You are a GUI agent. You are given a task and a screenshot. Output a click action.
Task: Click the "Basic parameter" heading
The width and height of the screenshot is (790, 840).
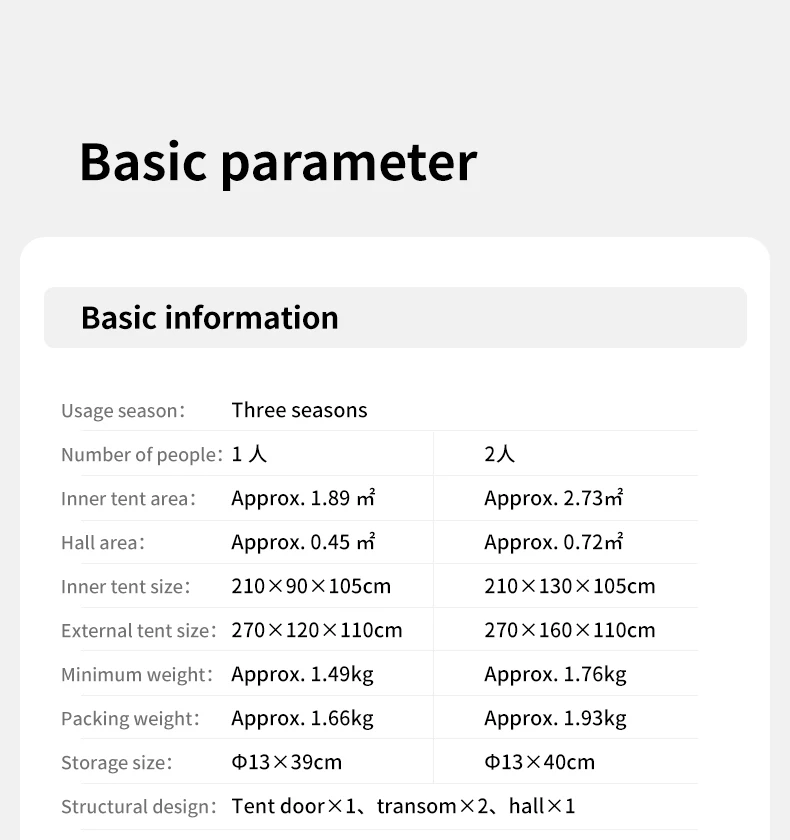click(x=278, y=162)
